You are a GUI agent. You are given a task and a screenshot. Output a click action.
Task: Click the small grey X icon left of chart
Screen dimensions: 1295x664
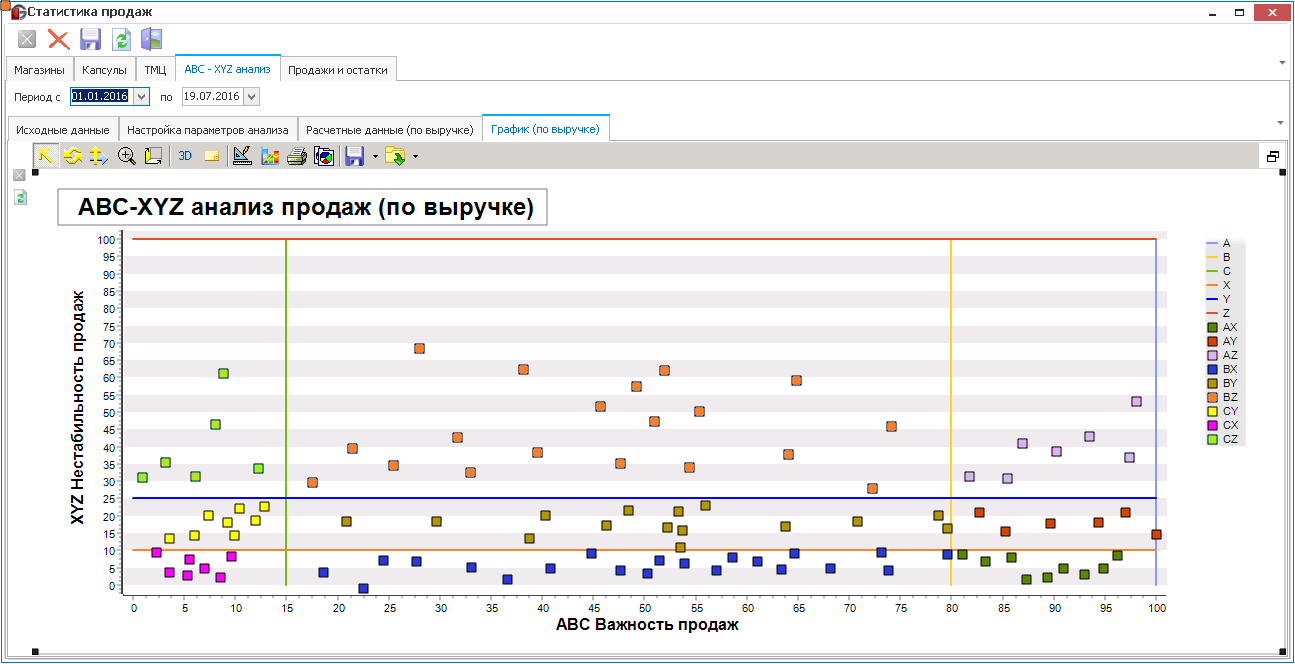point(19,175)
